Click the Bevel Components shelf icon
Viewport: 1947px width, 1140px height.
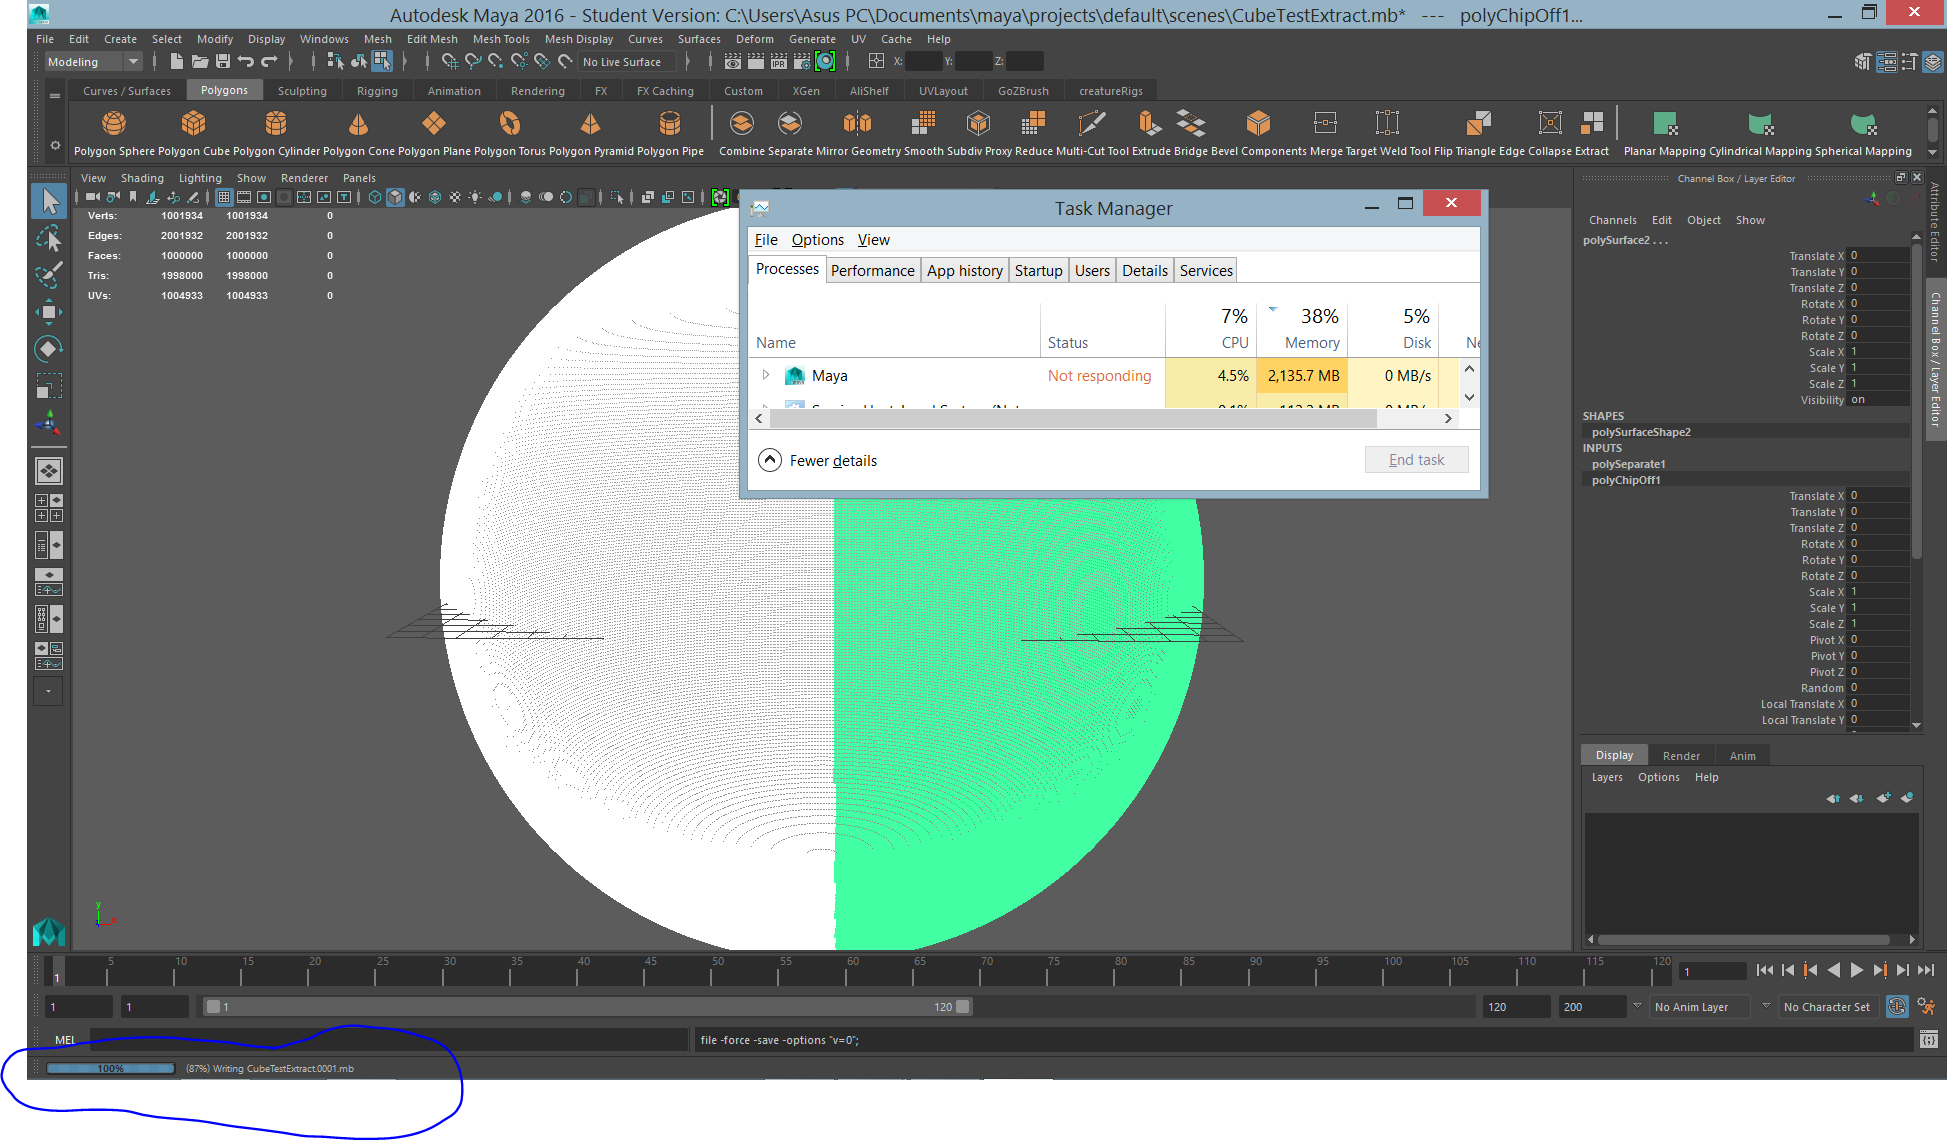tap(1258, 124)
